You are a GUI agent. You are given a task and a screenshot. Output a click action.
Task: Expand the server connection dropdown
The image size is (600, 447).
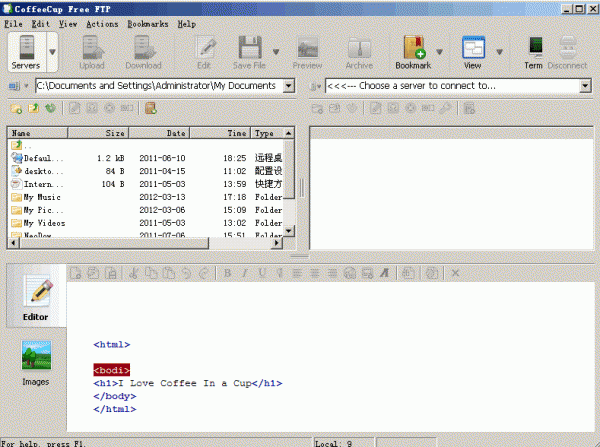pyautogui.click(x=584, y=86)
